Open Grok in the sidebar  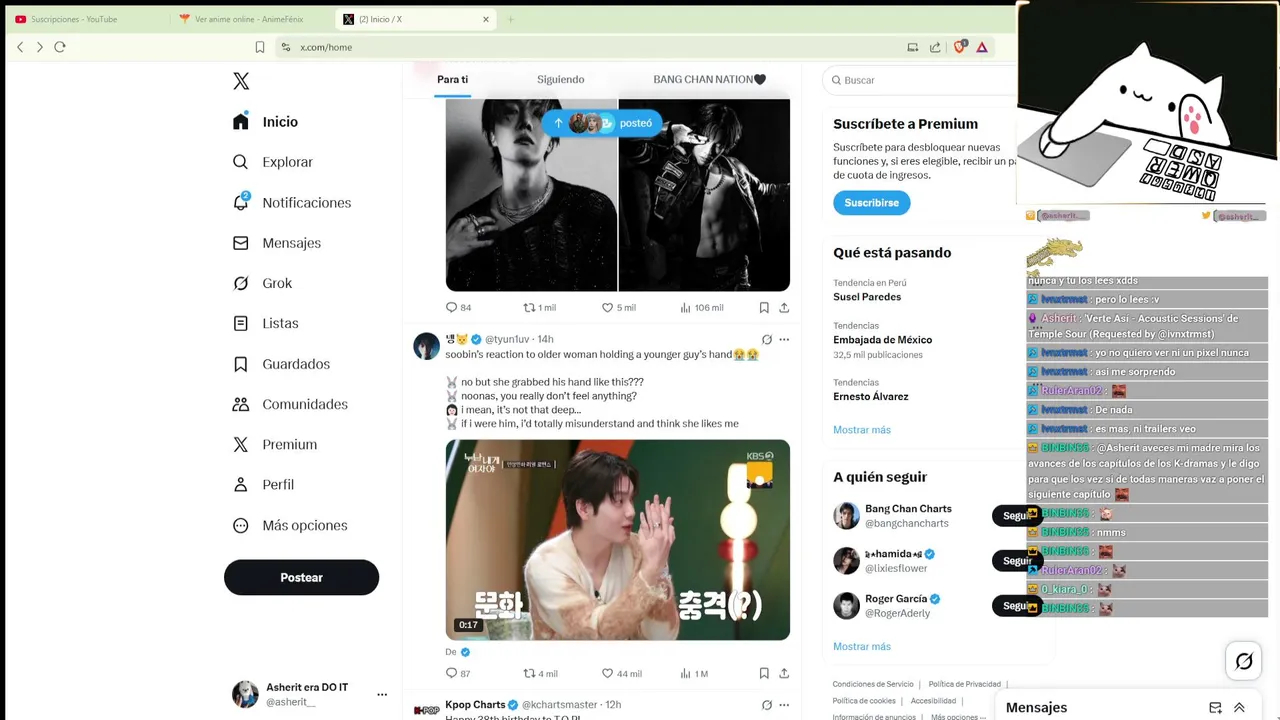coord(262,284)
